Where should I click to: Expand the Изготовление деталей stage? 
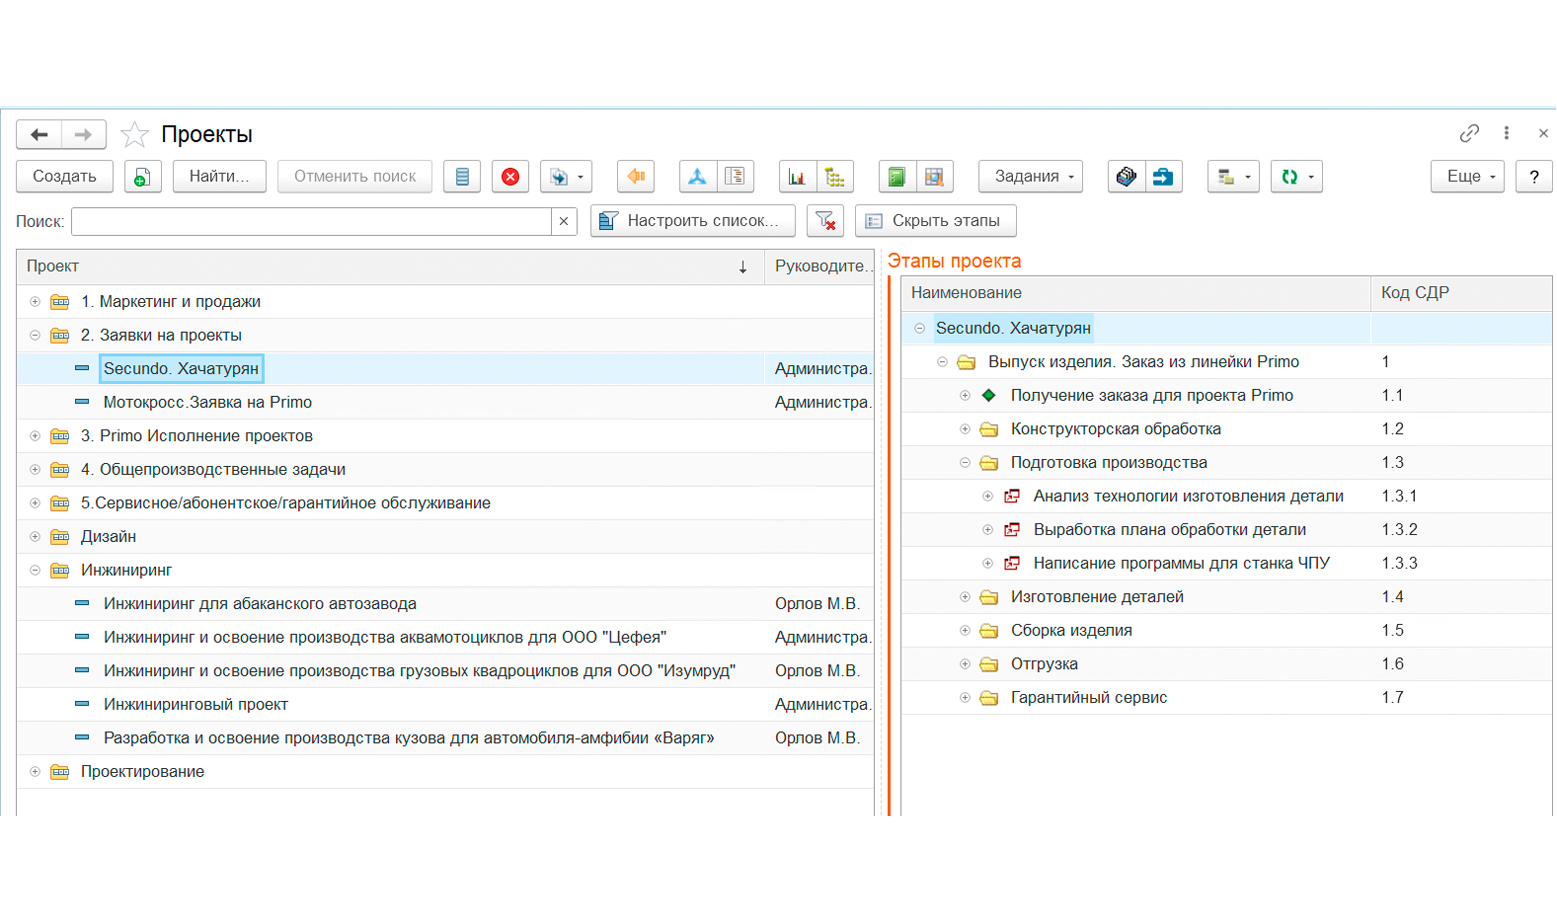click(965, 597)
